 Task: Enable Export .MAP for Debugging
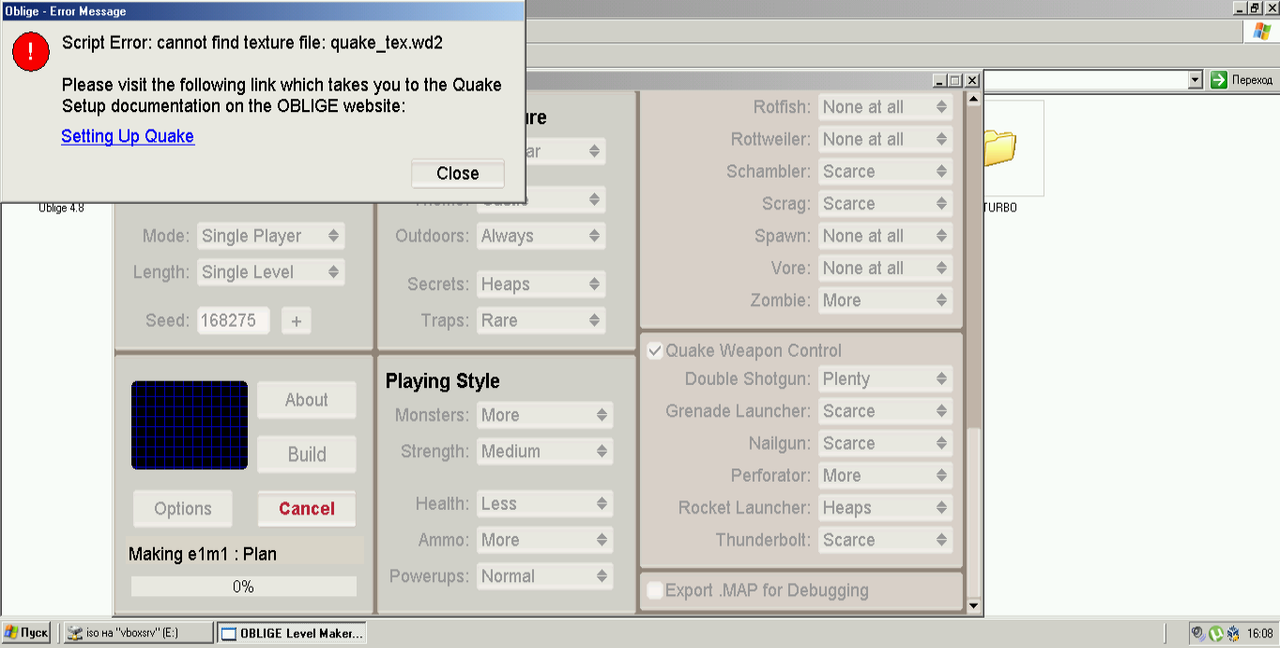[x=655, y=590]
